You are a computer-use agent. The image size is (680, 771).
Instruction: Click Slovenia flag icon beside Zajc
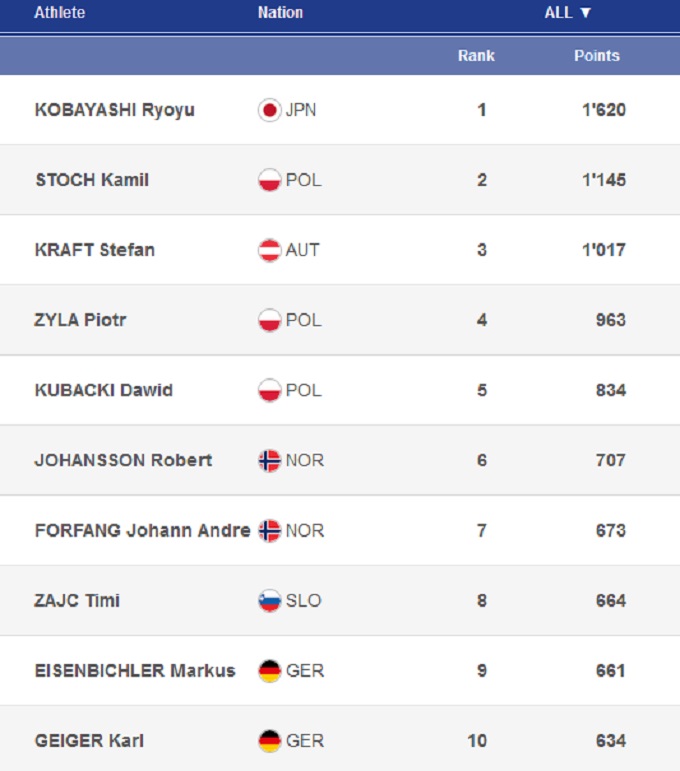pos(269,601)
